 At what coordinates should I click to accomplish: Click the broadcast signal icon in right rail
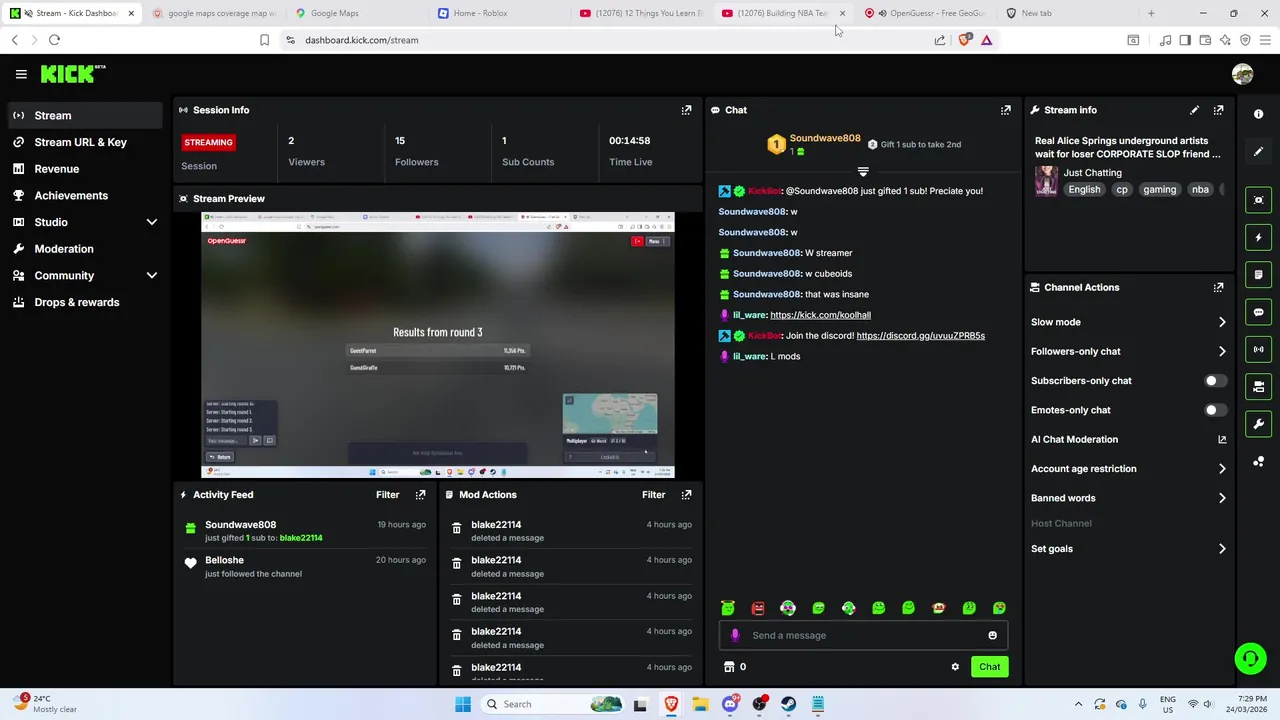pyautogui.click(x=1259, y=349)
